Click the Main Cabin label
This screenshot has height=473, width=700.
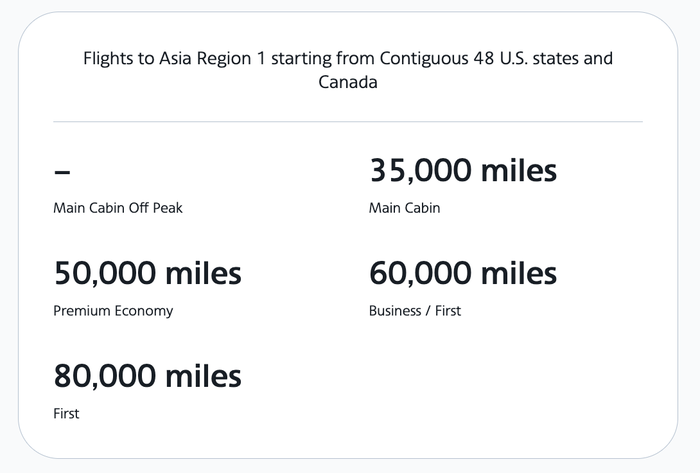(404, 208)
